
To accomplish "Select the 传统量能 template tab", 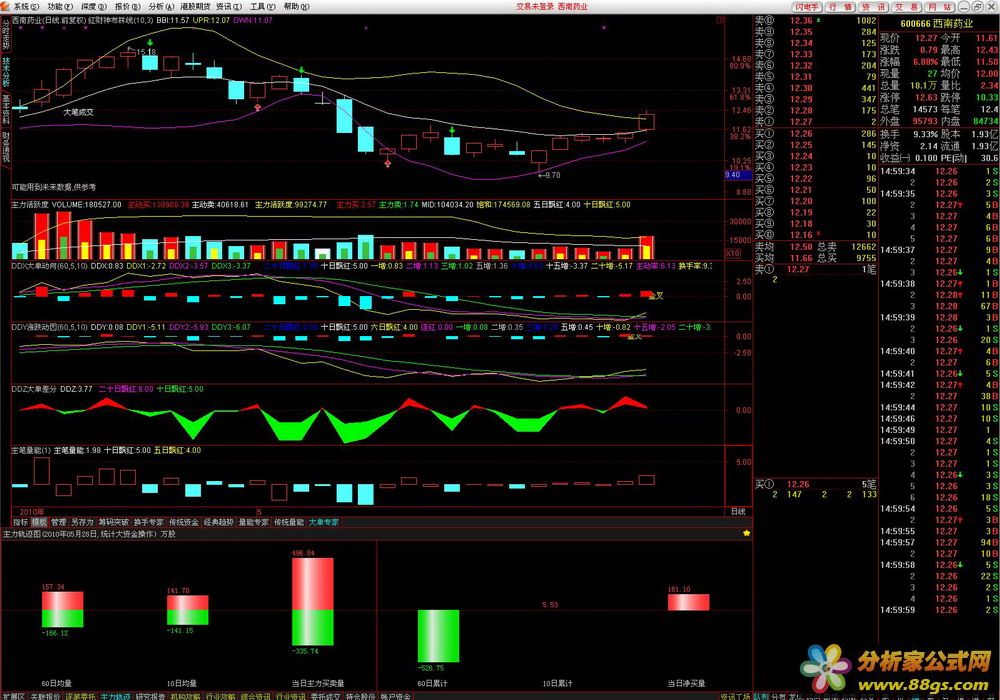I will (289, 522).
